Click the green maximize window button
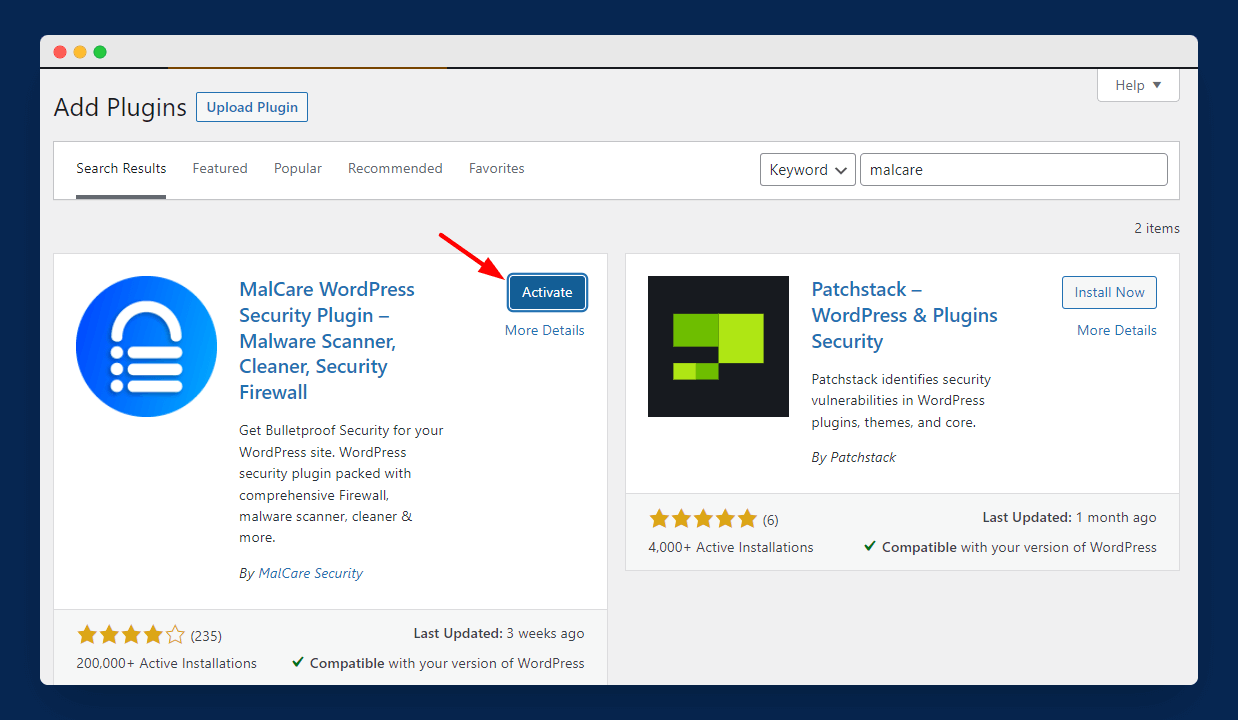The width and height of the screenshot is (1238, 720). (x=100, y=52)
